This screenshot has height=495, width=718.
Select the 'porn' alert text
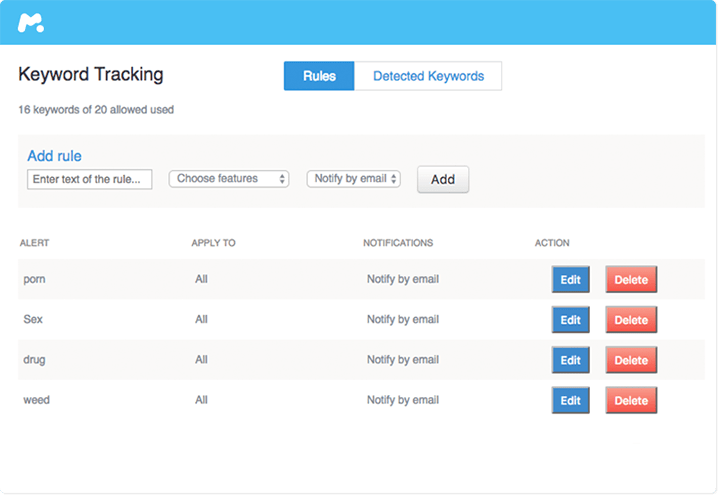34,279
